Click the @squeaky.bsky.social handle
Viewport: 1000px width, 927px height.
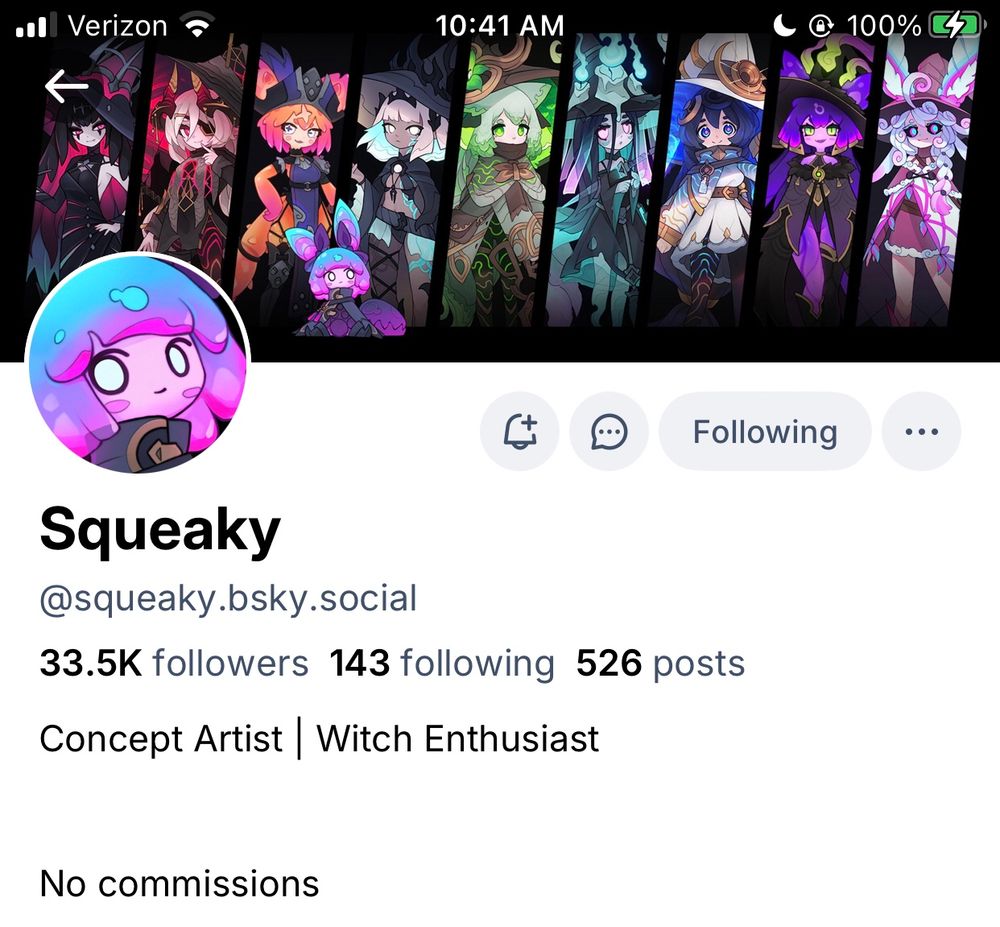tap(228, 599)
